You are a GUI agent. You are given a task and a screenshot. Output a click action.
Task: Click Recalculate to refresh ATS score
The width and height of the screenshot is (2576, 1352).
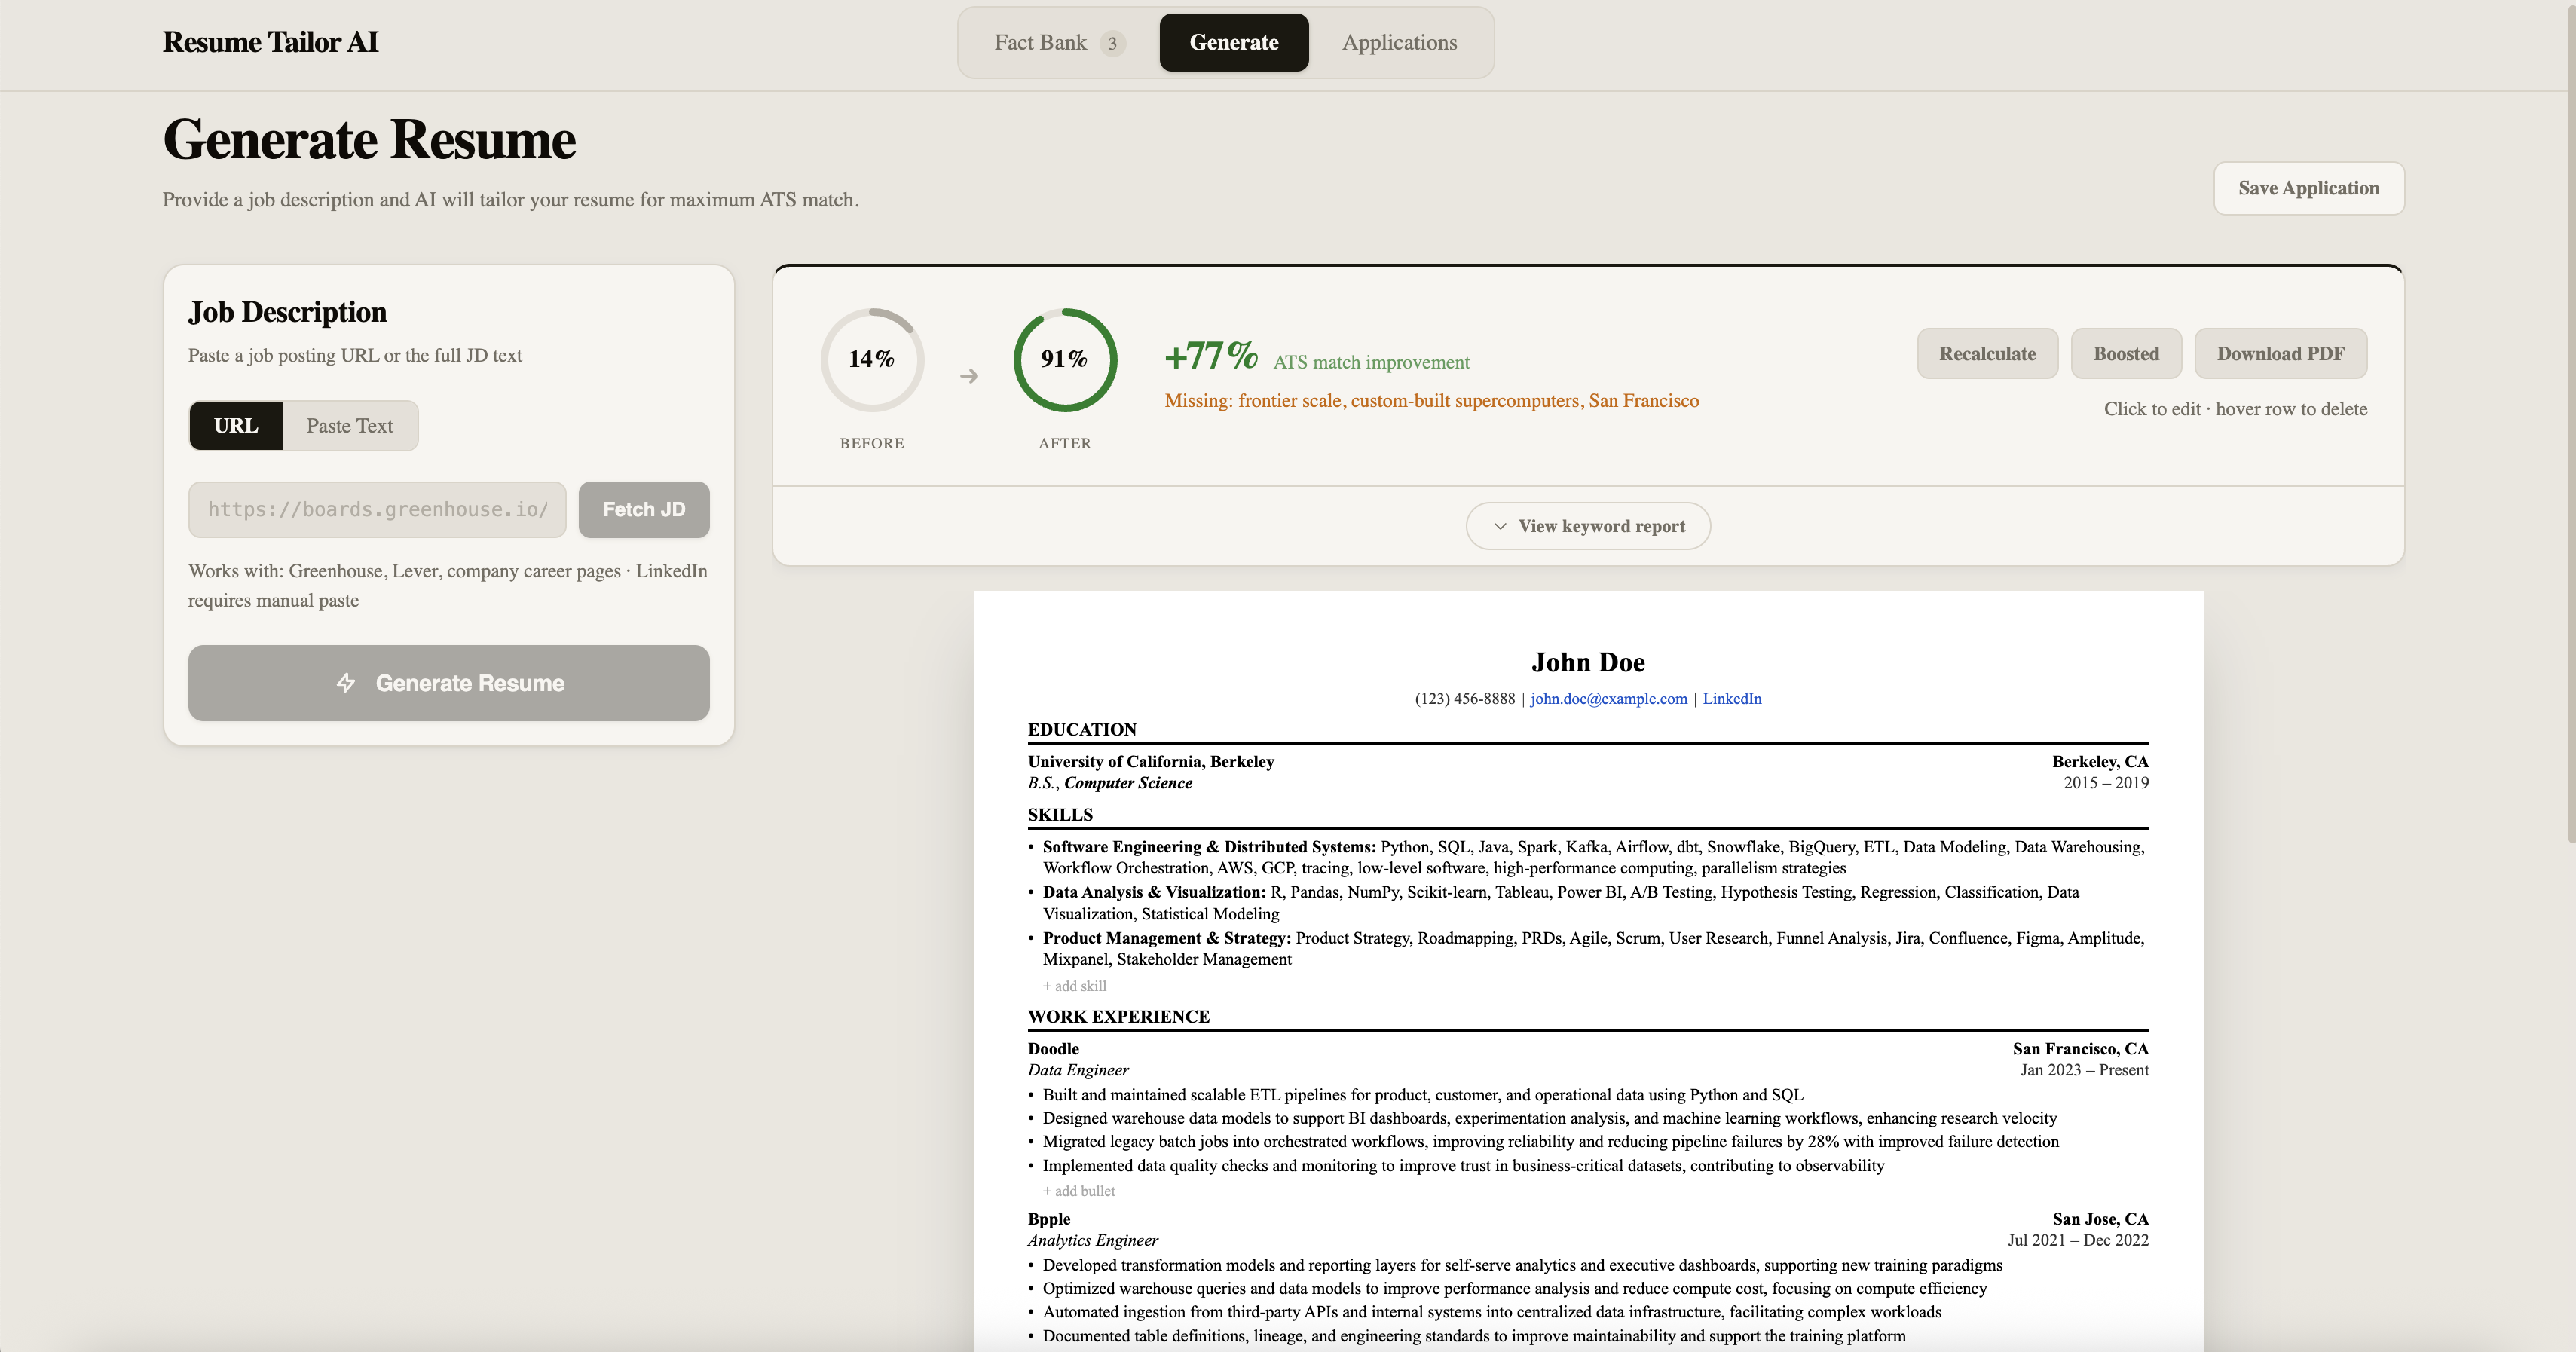coord(1987,353)
